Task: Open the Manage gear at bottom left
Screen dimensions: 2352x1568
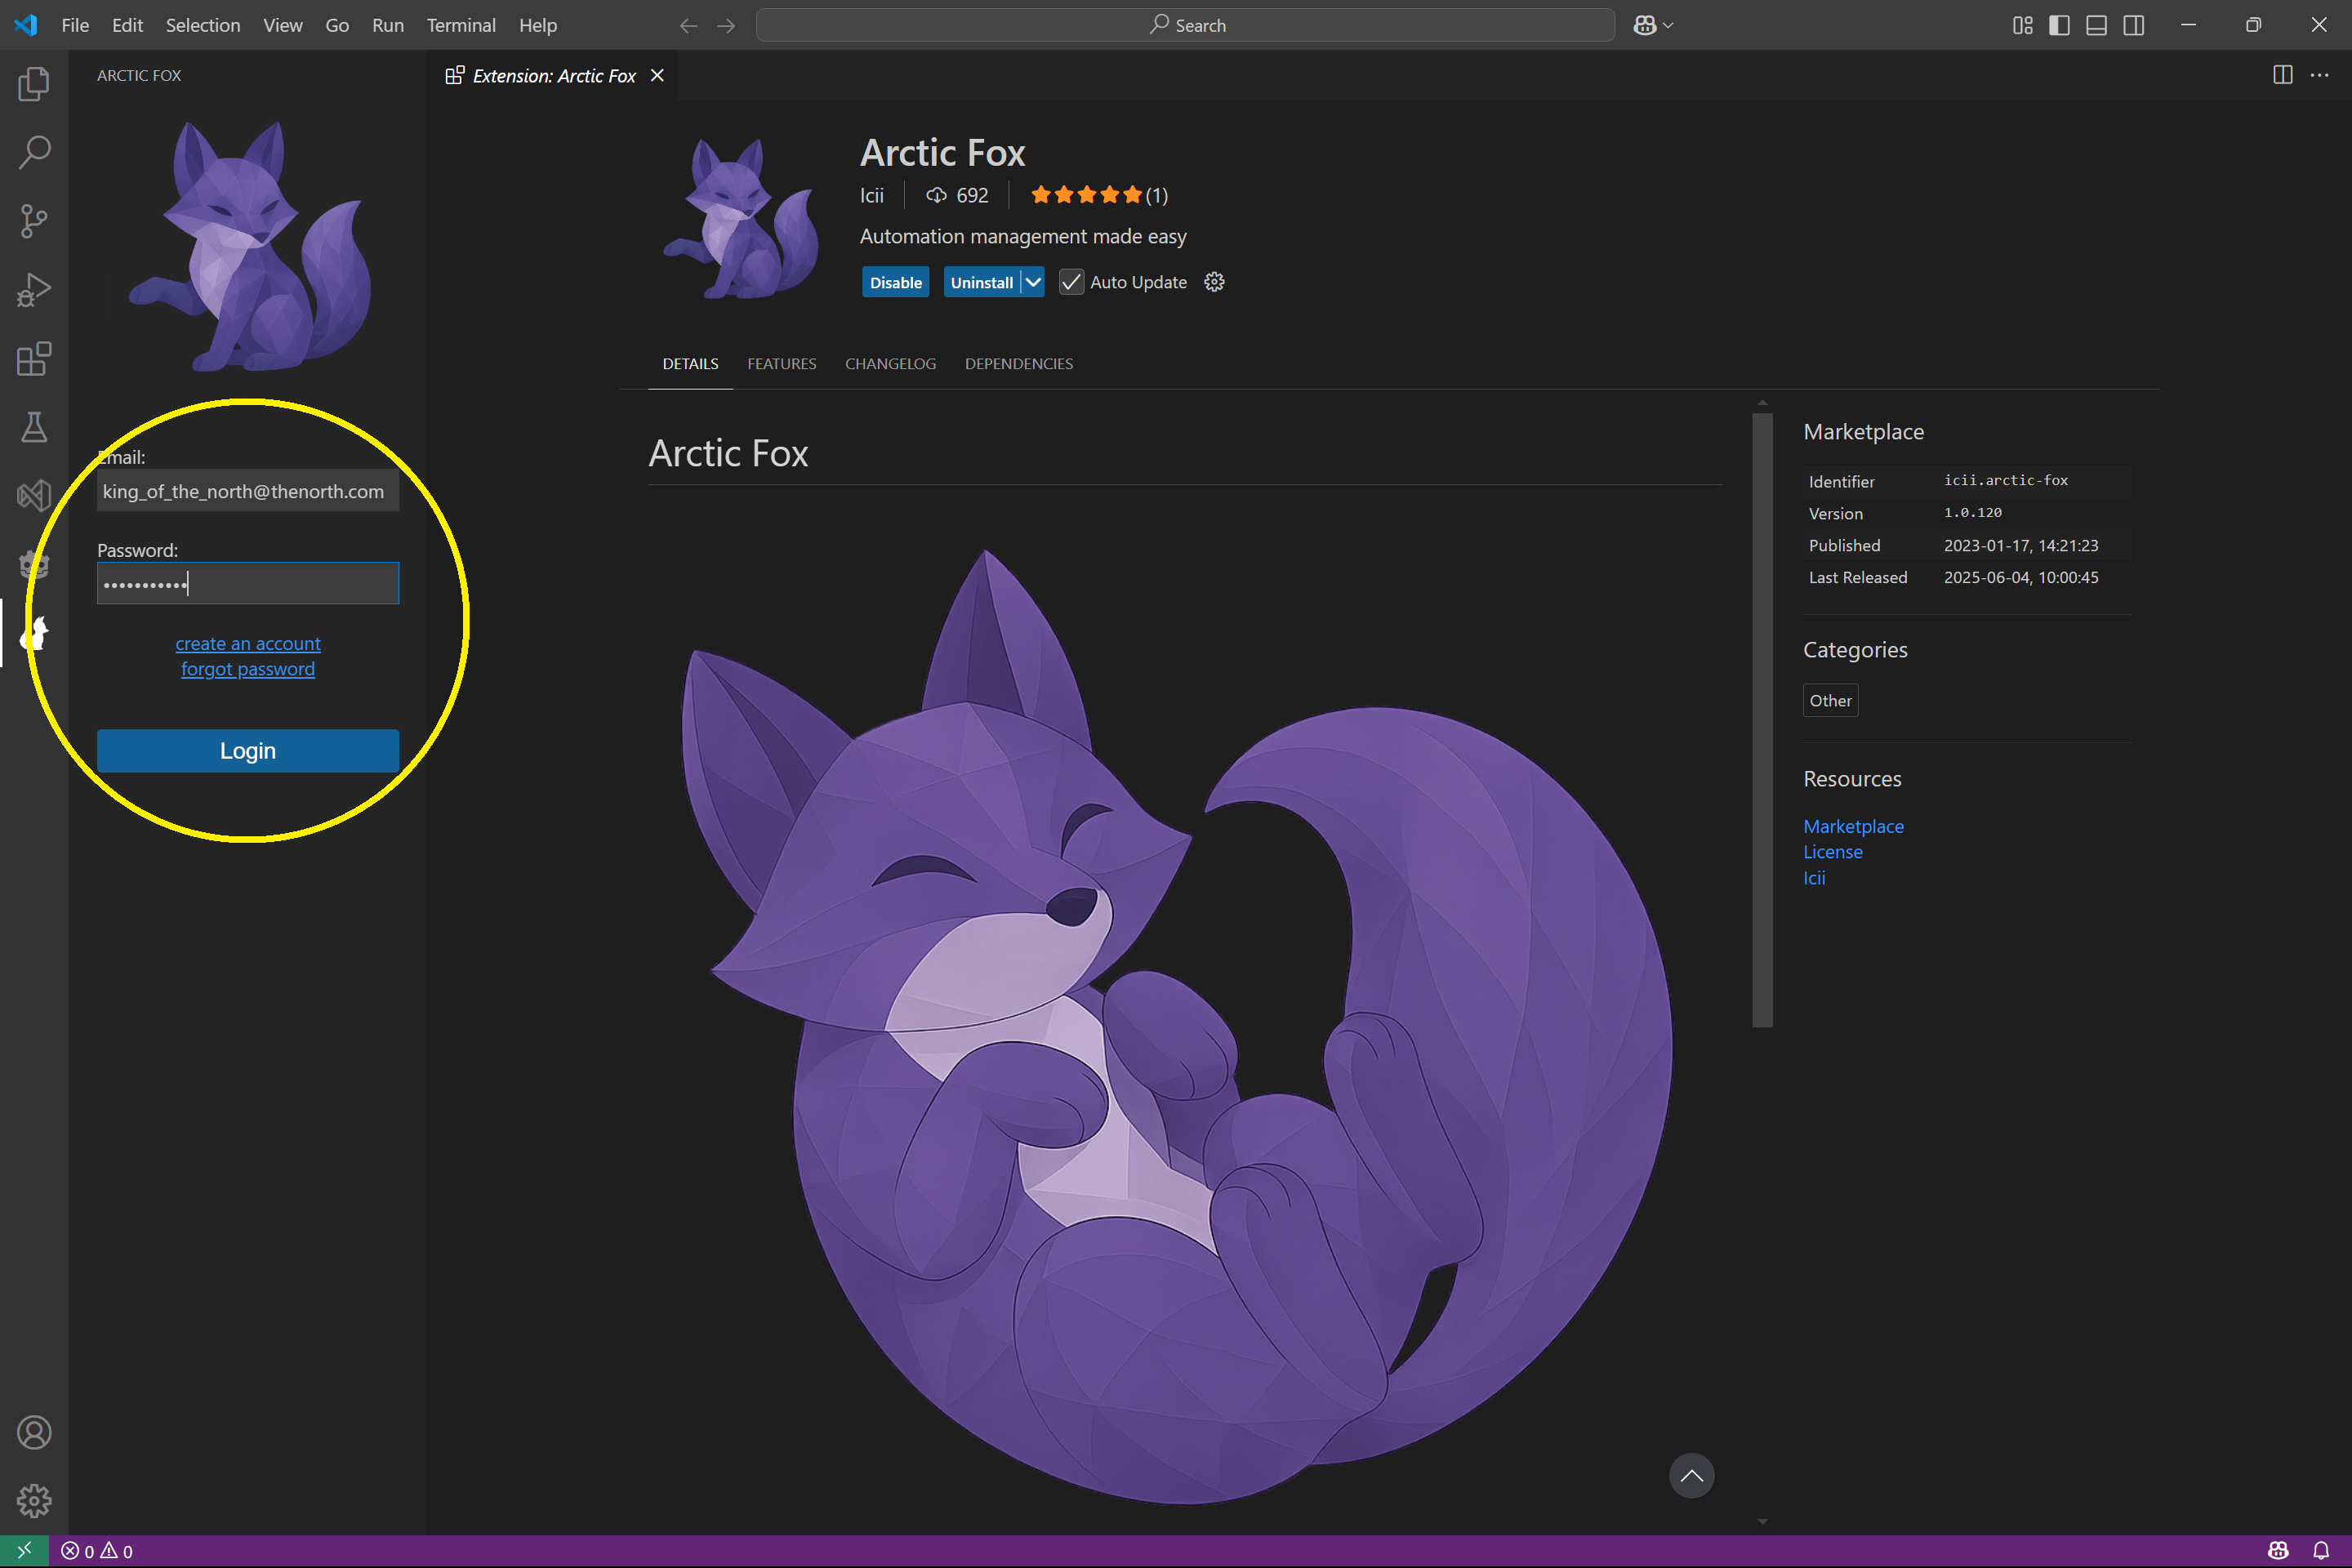Action: coord(34,1500)
